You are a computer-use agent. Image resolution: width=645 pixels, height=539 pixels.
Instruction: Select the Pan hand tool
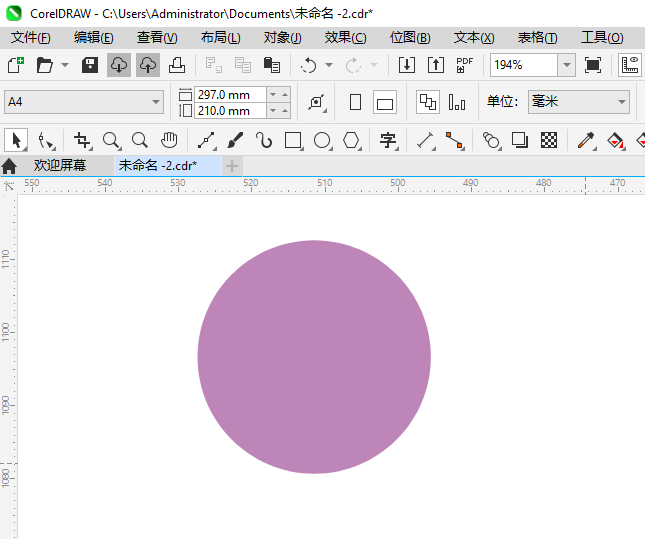pyautogui.click(x=169, y=140)
